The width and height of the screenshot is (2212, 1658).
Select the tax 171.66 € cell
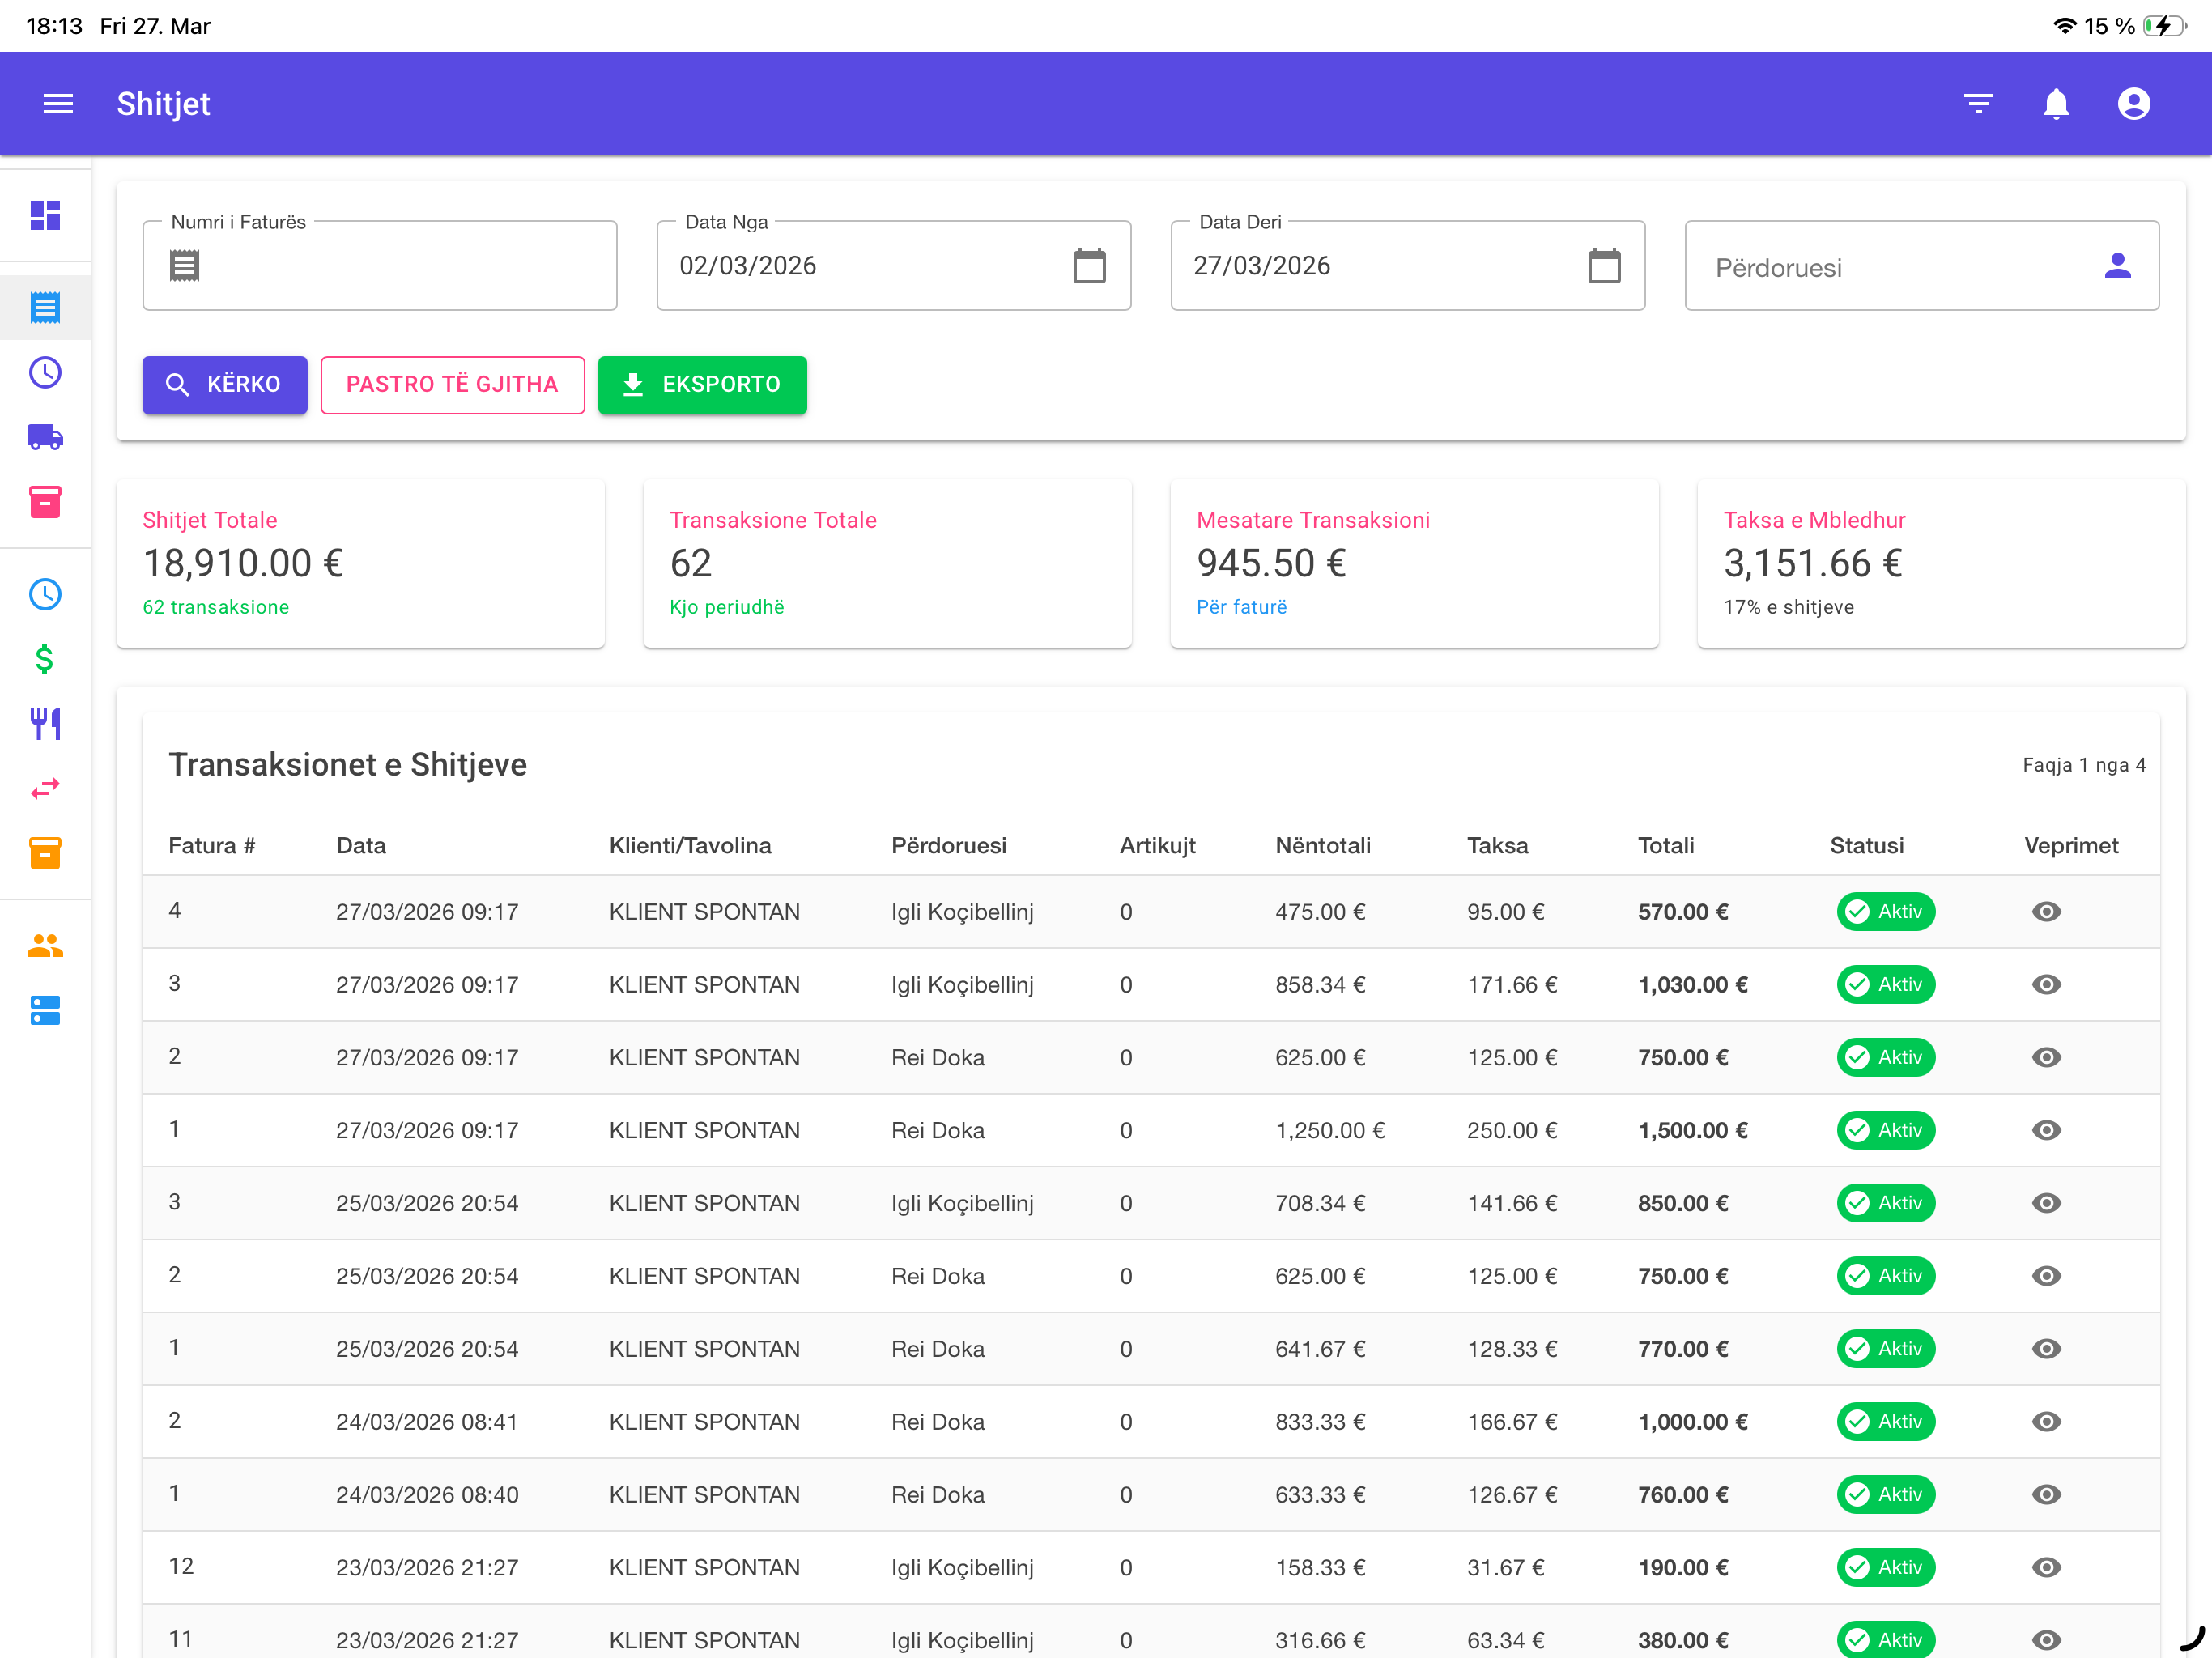click(1512, 985)
